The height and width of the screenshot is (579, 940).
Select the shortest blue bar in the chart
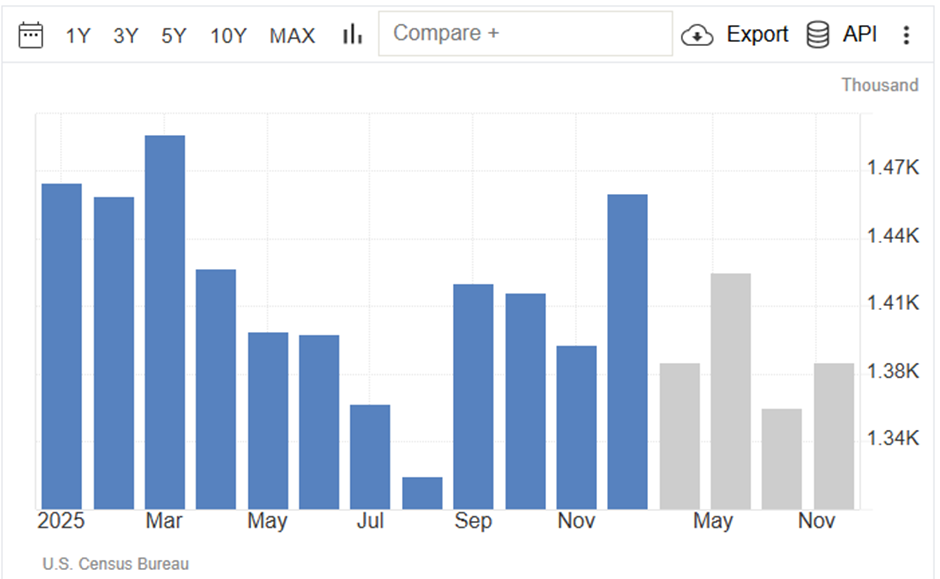pyautogui.click(x=422, y=493)
